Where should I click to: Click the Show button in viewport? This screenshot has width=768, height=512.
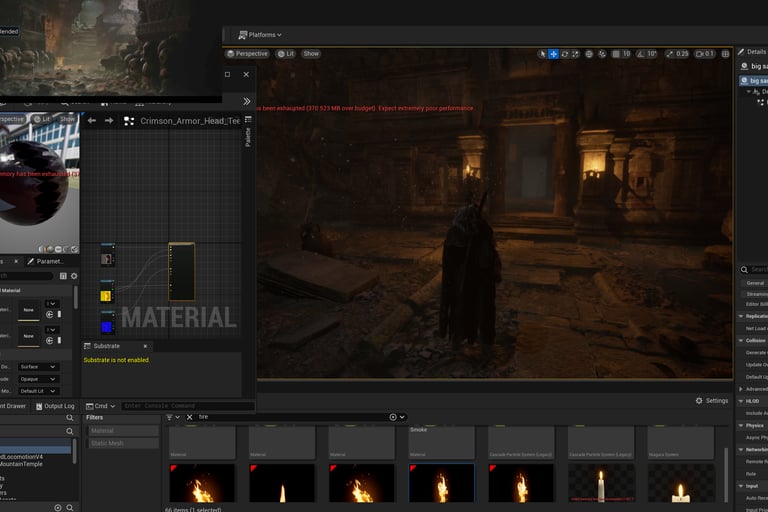(311, 54)
